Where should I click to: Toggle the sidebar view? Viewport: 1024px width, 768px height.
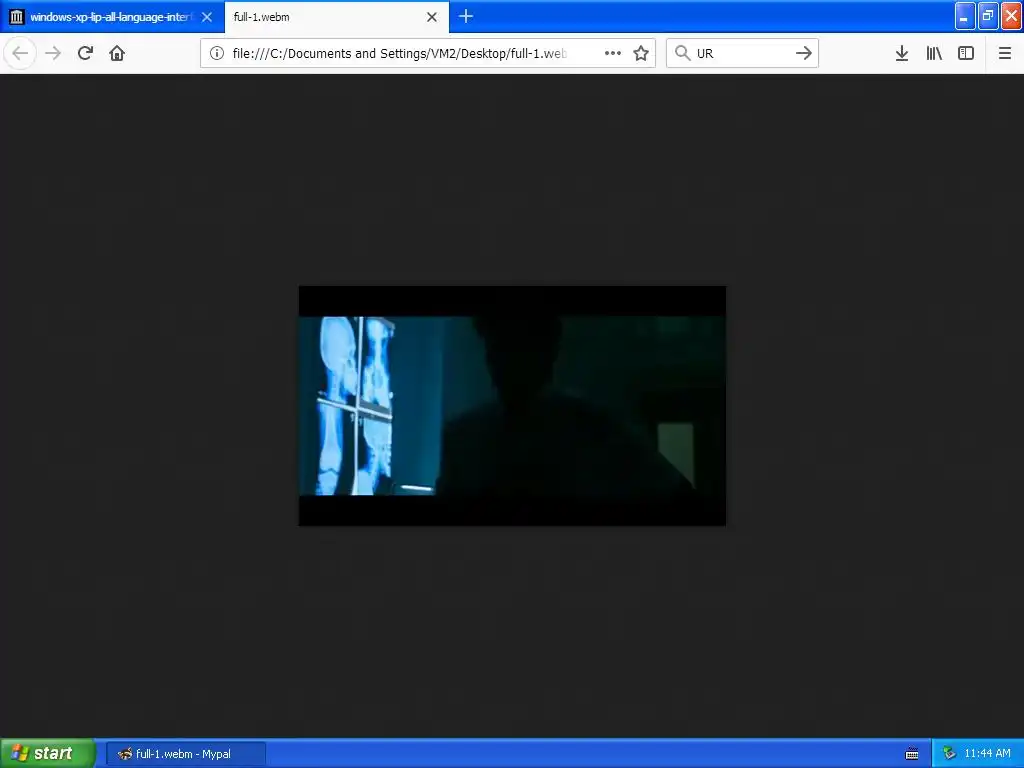[966, 53]
